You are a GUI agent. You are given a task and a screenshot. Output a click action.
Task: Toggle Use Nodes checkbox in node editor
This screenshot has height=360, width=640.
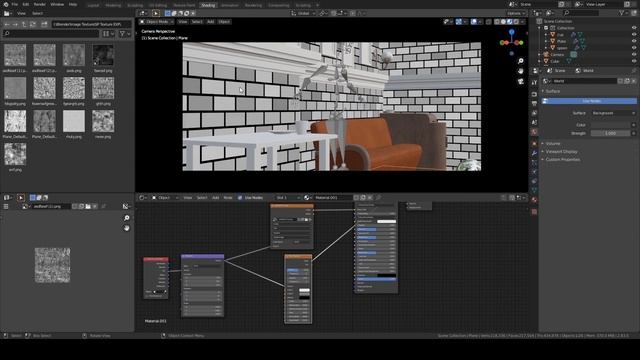click(240, 198)
